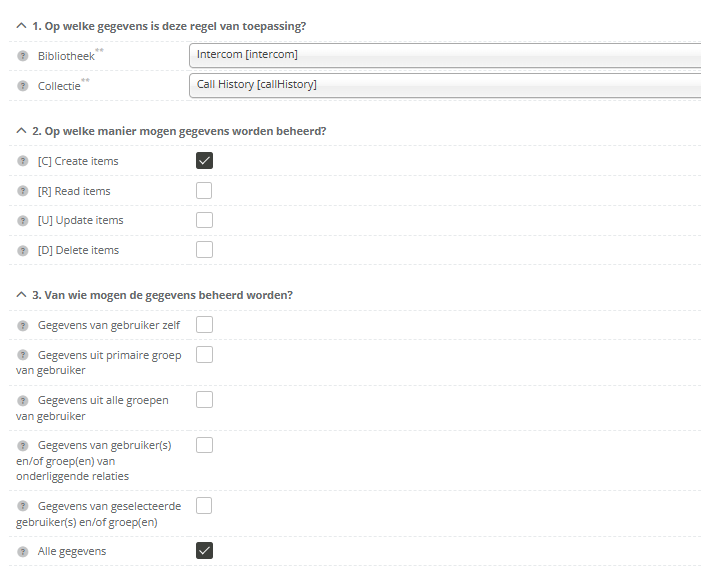Uncheck the Create items checkbox
Viewport: 701px width, 577px height.
(x=204, y=160)
